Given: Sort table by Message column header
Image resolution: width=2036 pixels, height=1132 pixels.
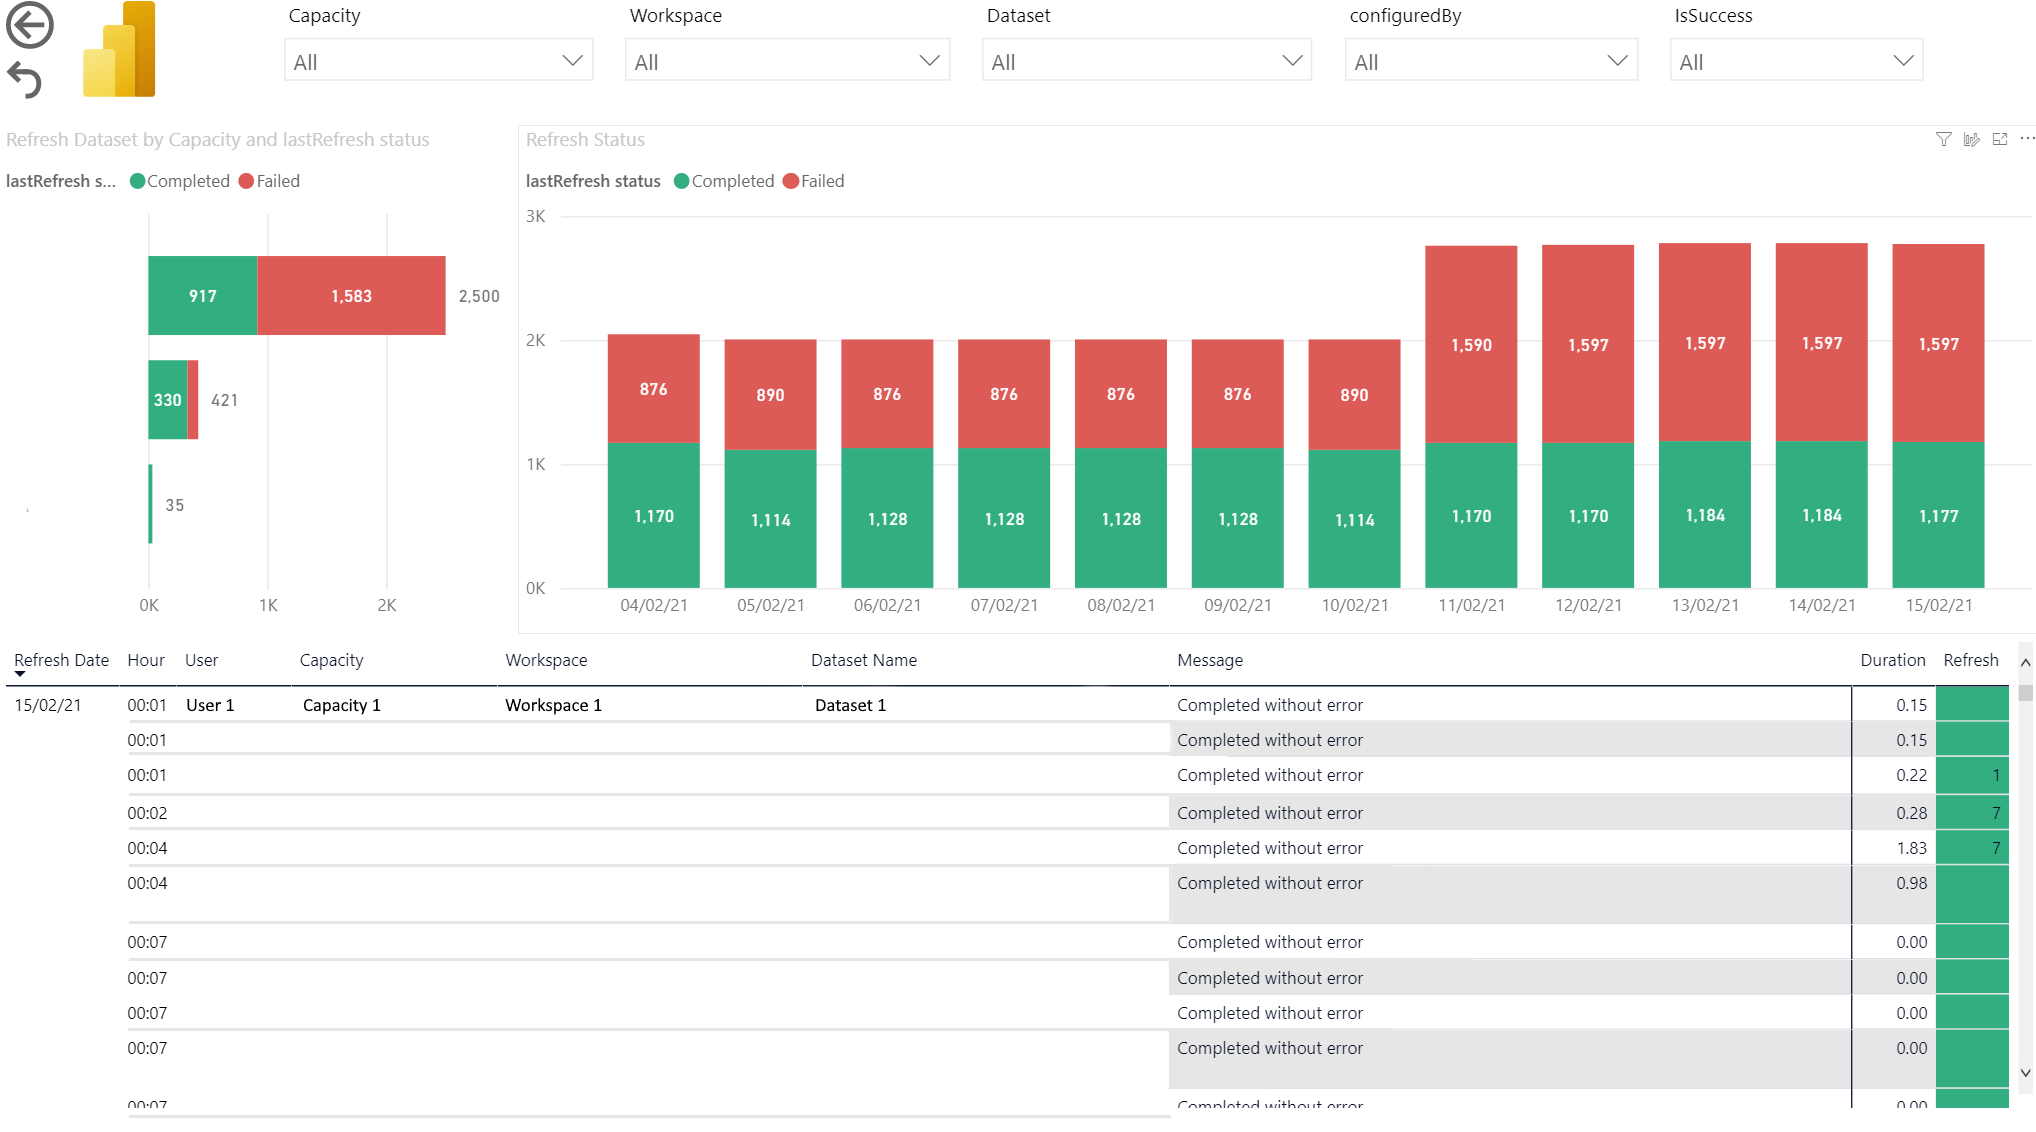Looking at the screenshot, I should tap(1210, 660).
